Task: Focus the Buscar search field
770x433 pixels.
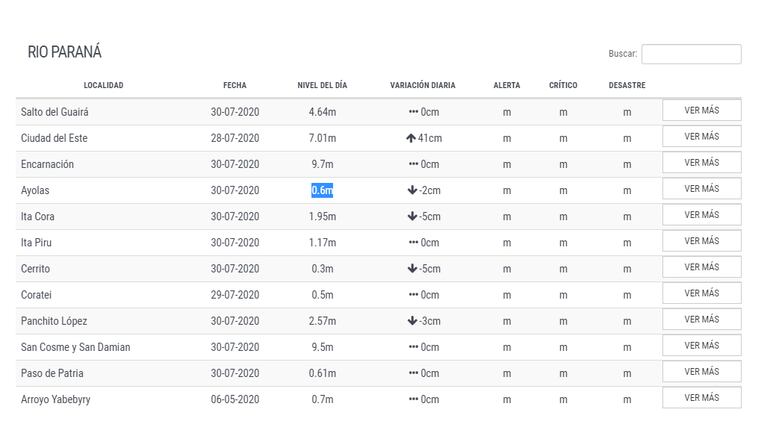Action: tap(691, 54)
